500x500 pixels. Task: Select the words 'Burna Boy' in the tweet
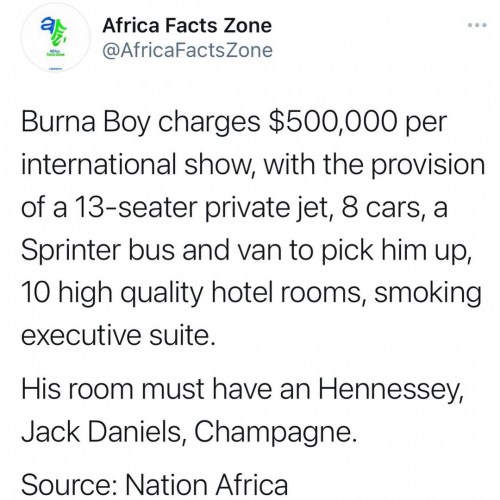[86, 122]
